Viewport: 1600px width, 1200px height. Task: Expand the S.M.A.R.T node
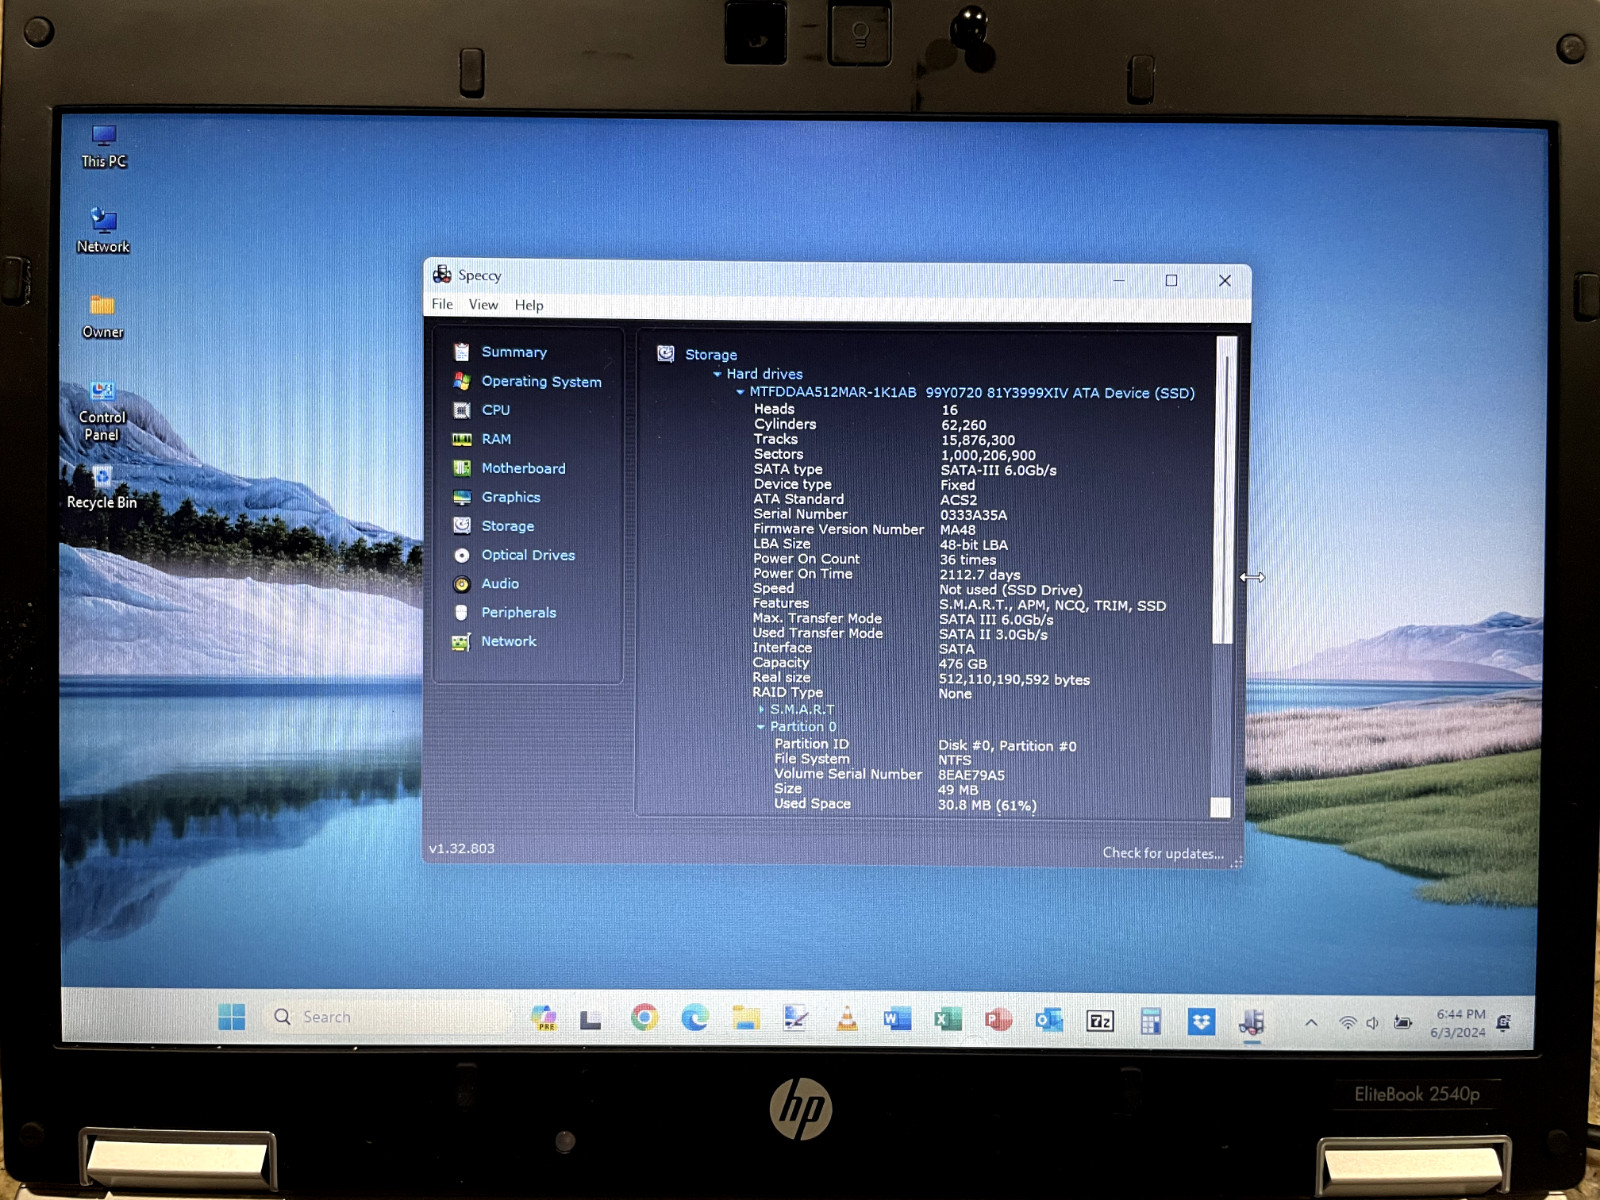[761, 710]
